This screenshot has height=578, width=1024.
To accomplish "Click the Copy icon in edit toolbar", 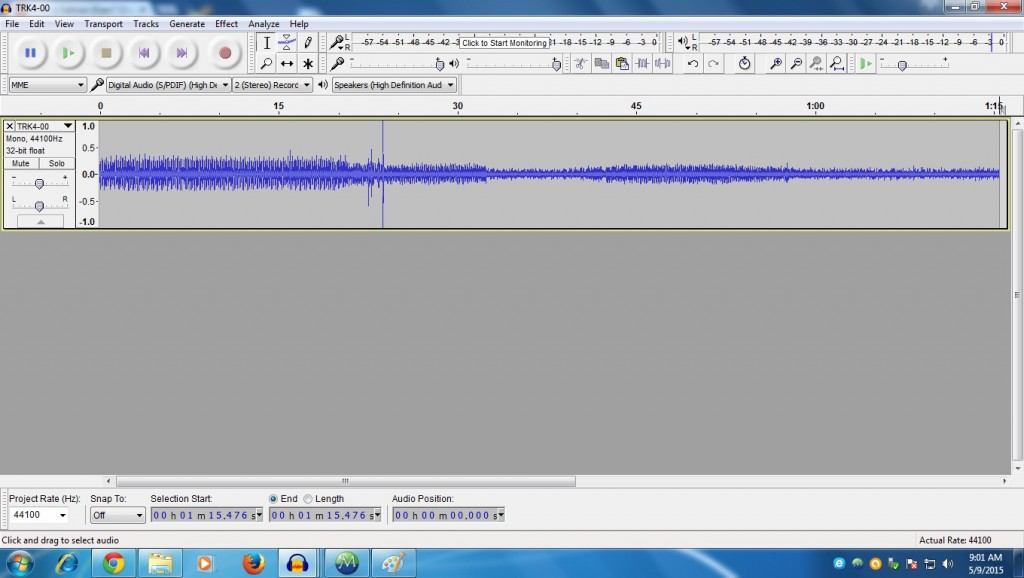I will [601, 63].
